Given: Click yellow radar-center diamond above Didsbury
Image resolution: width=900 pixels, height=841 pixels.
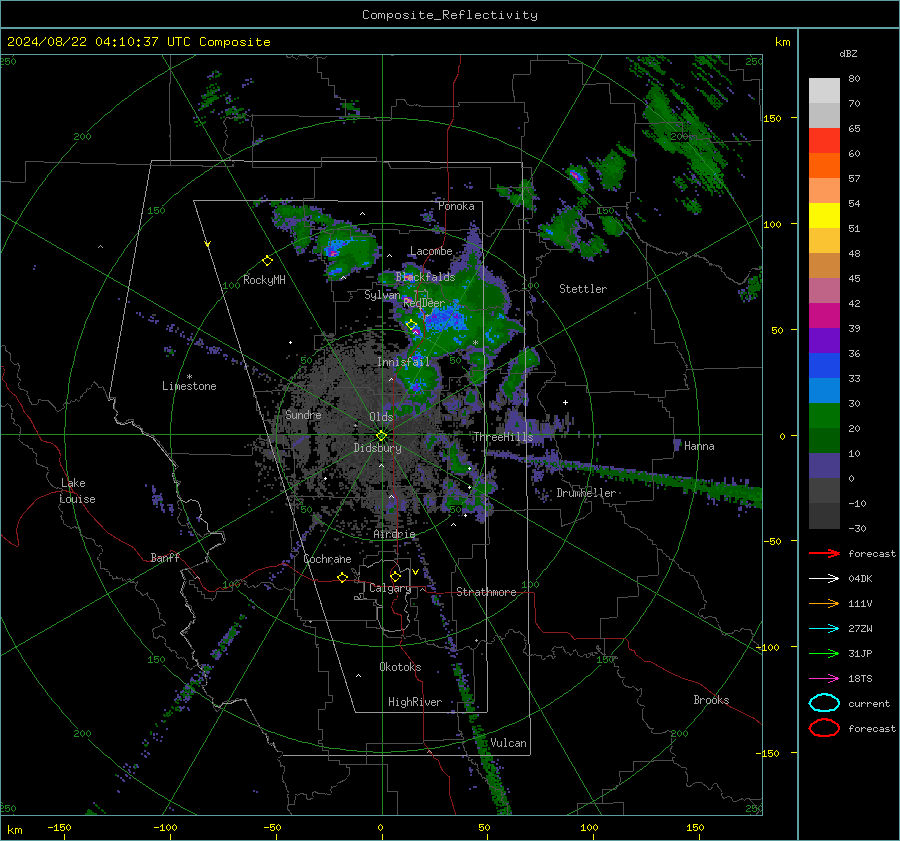Looking at the screenshot, I should pyautogui.click(x=381, y=436).
